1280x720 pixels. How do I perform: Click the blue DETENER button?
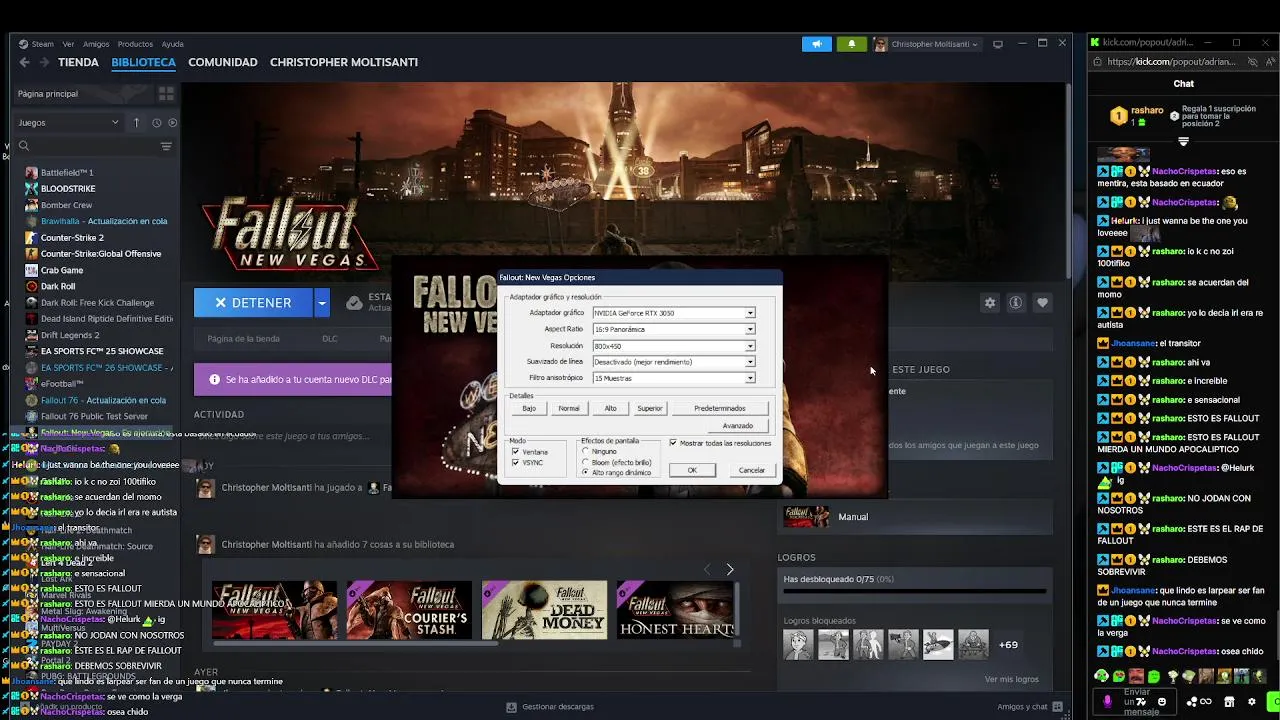[x=254, y=303]
